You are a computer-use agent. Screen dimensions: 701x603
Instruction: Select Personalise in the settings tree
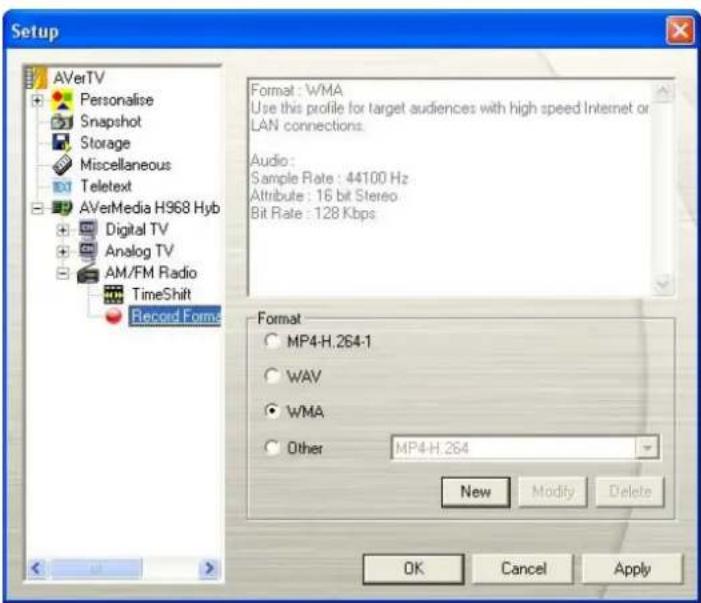coord(117,100)
